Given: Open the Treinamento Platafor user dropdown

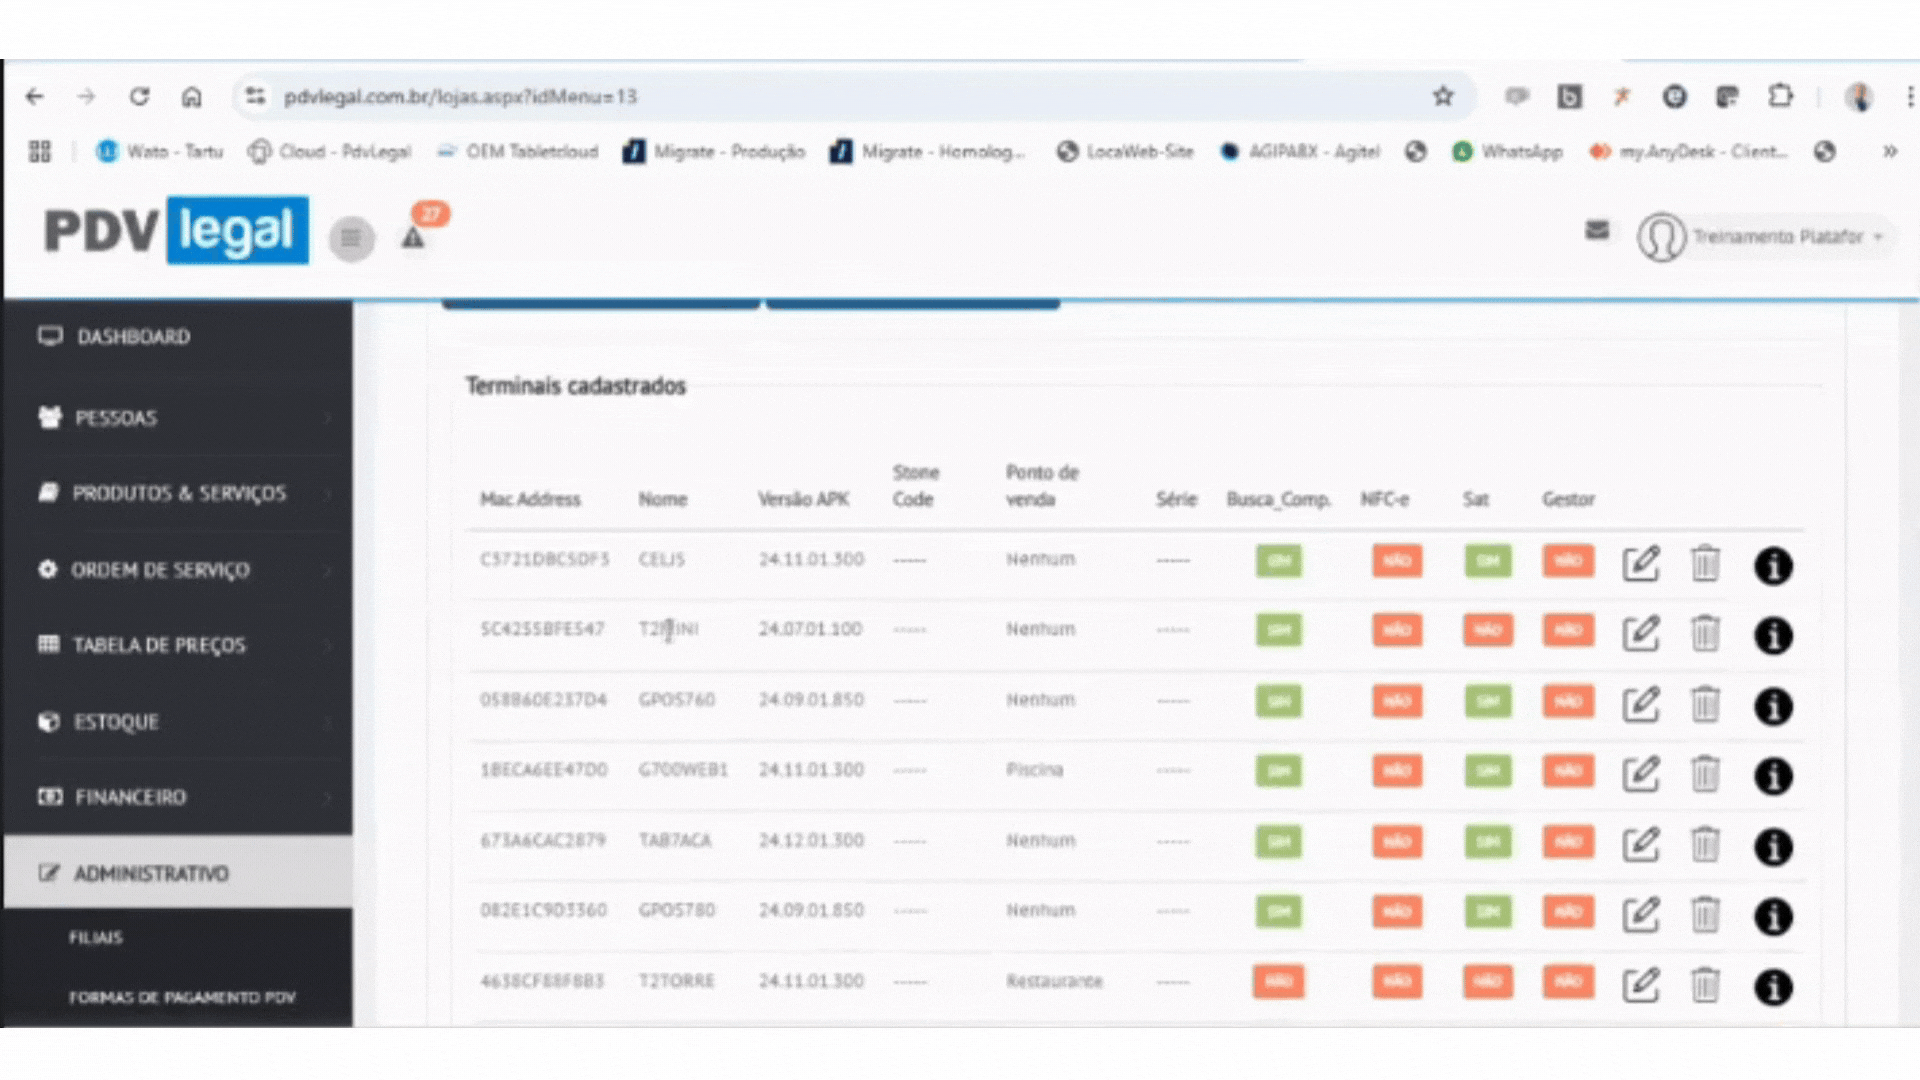Looking at the screenshot, I should 1778,237.
